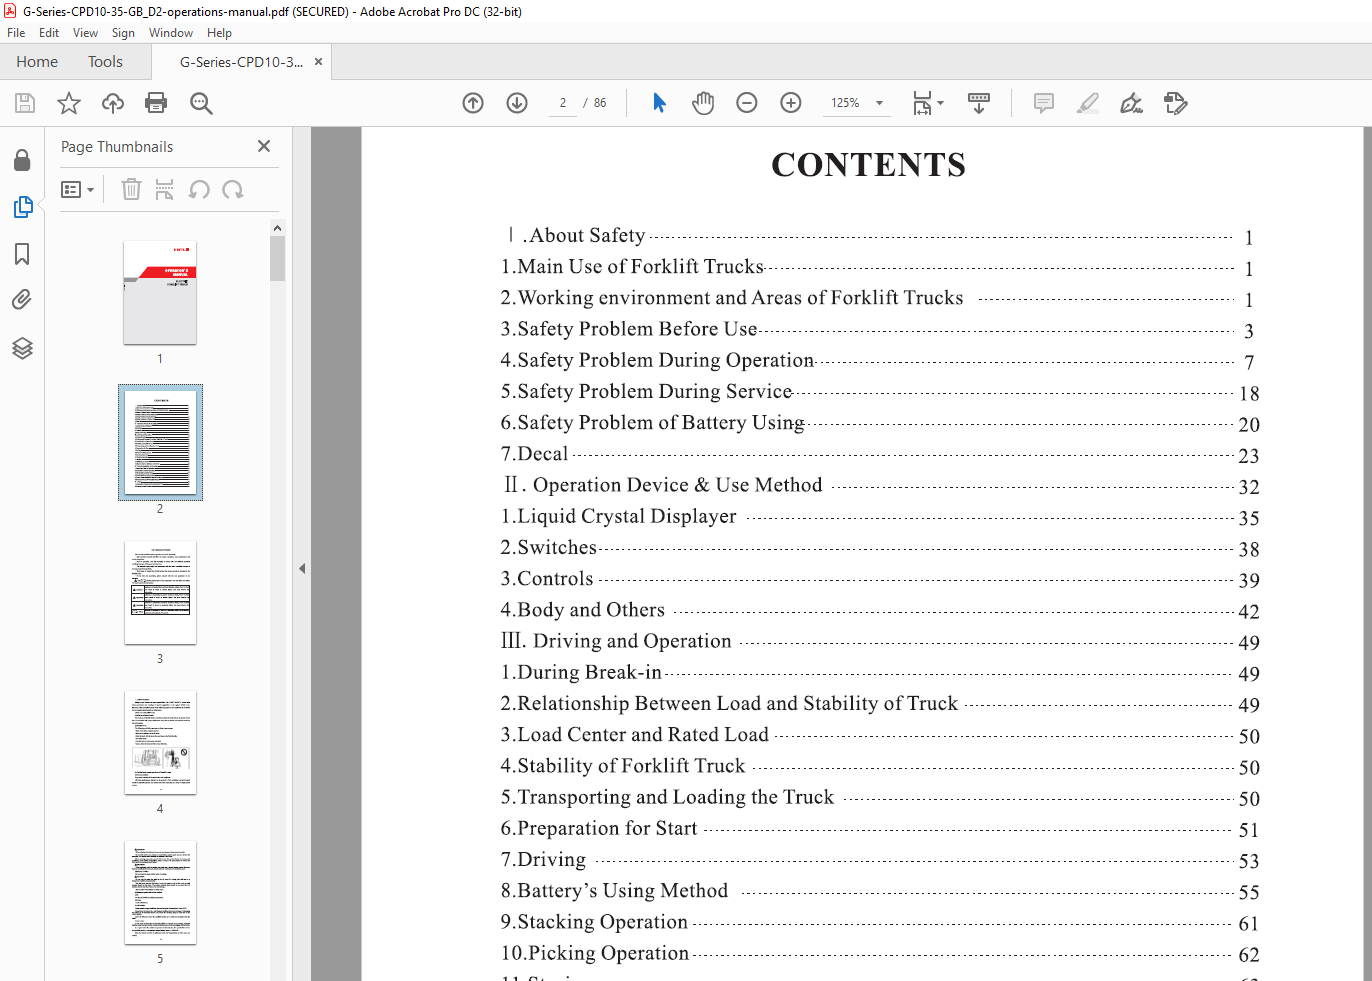This screenshot has width=1372, height=981.
Task: Click the Save file icon
Action: tap(25, 103)
